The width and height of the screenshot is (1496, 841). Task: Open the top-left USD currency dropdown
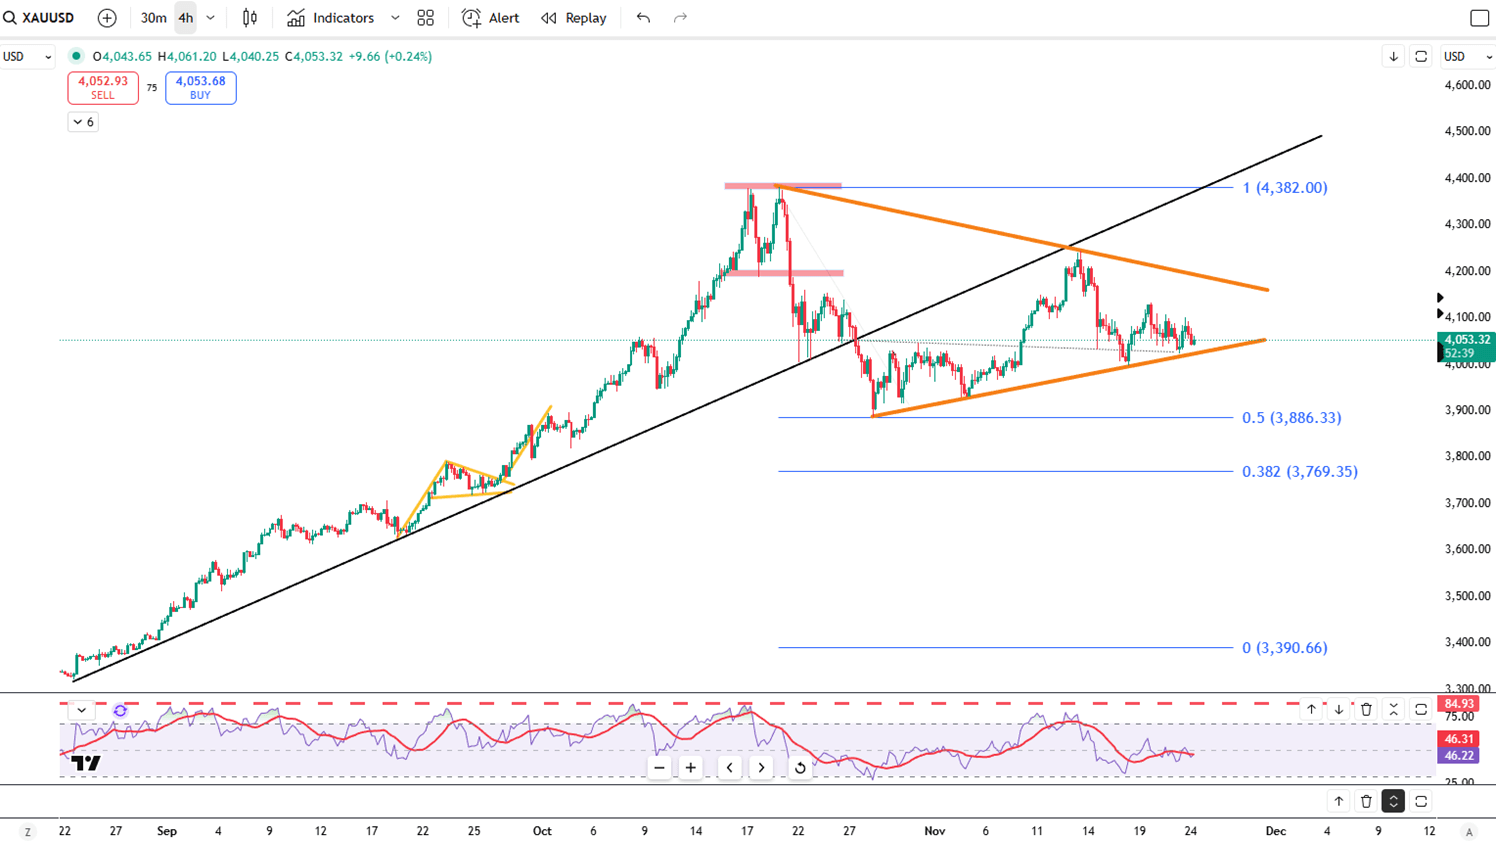tap(27, 57)
